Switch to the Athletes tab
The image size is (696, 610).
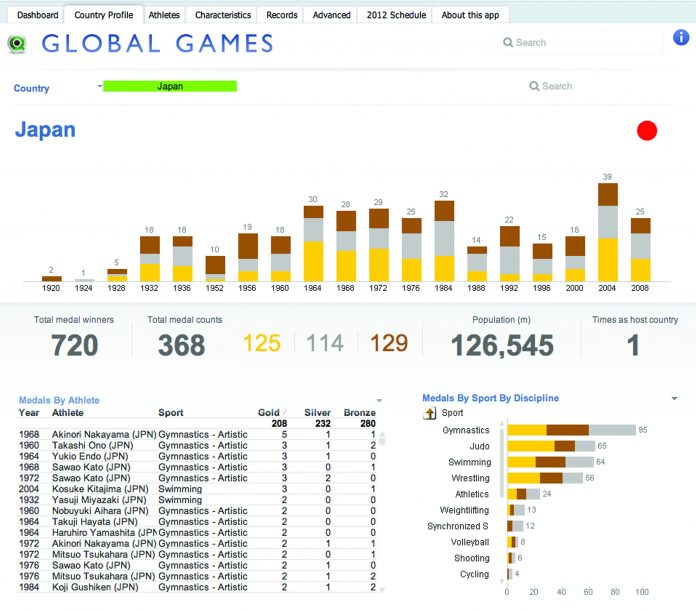(x=164, y=15)
